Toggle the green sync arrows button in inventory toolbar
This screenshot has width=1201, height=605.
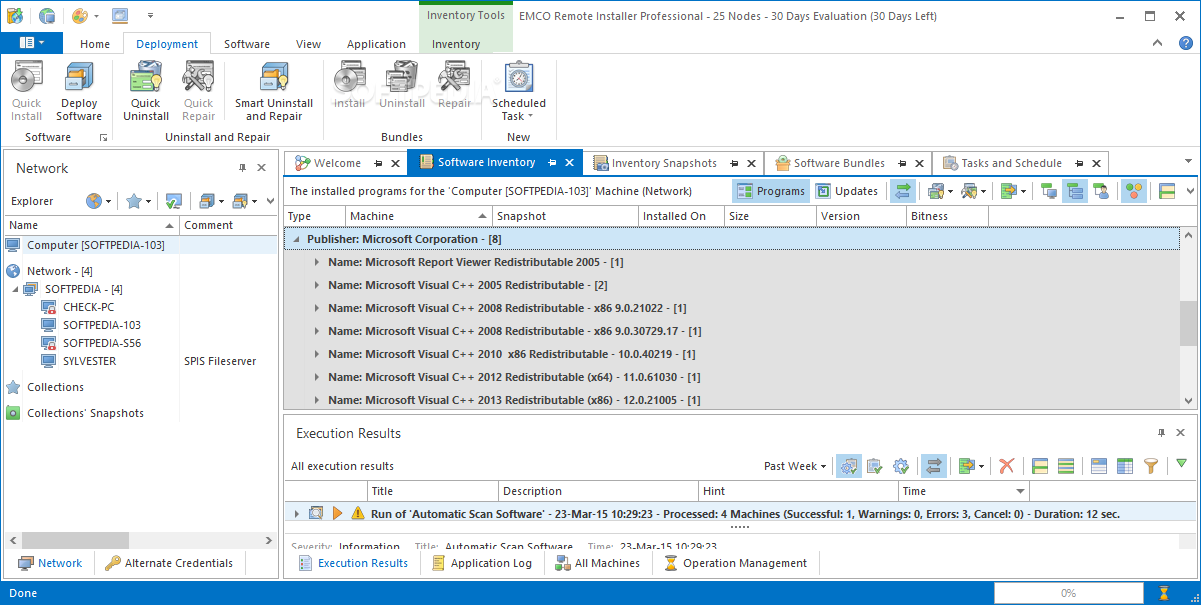pyautogui.click(x=903, y=191)
